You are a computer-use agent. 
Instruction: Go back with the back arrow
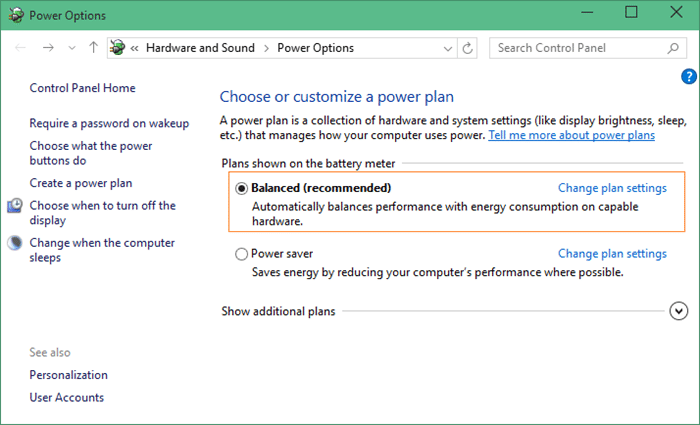point(21,48)
